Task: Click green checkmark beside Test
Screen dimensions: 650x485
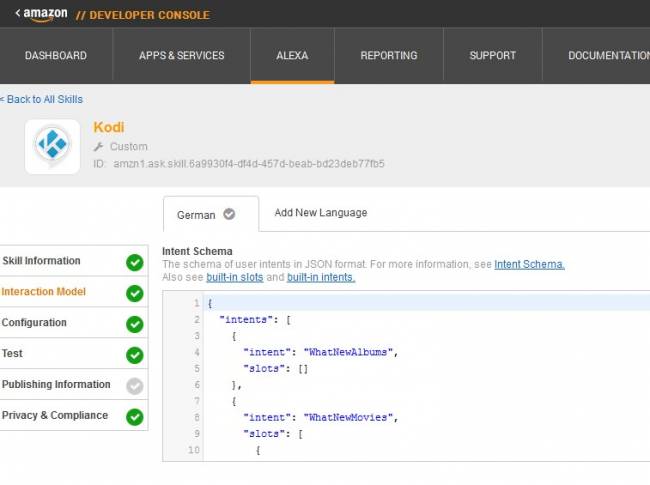Action: (134, 355)
